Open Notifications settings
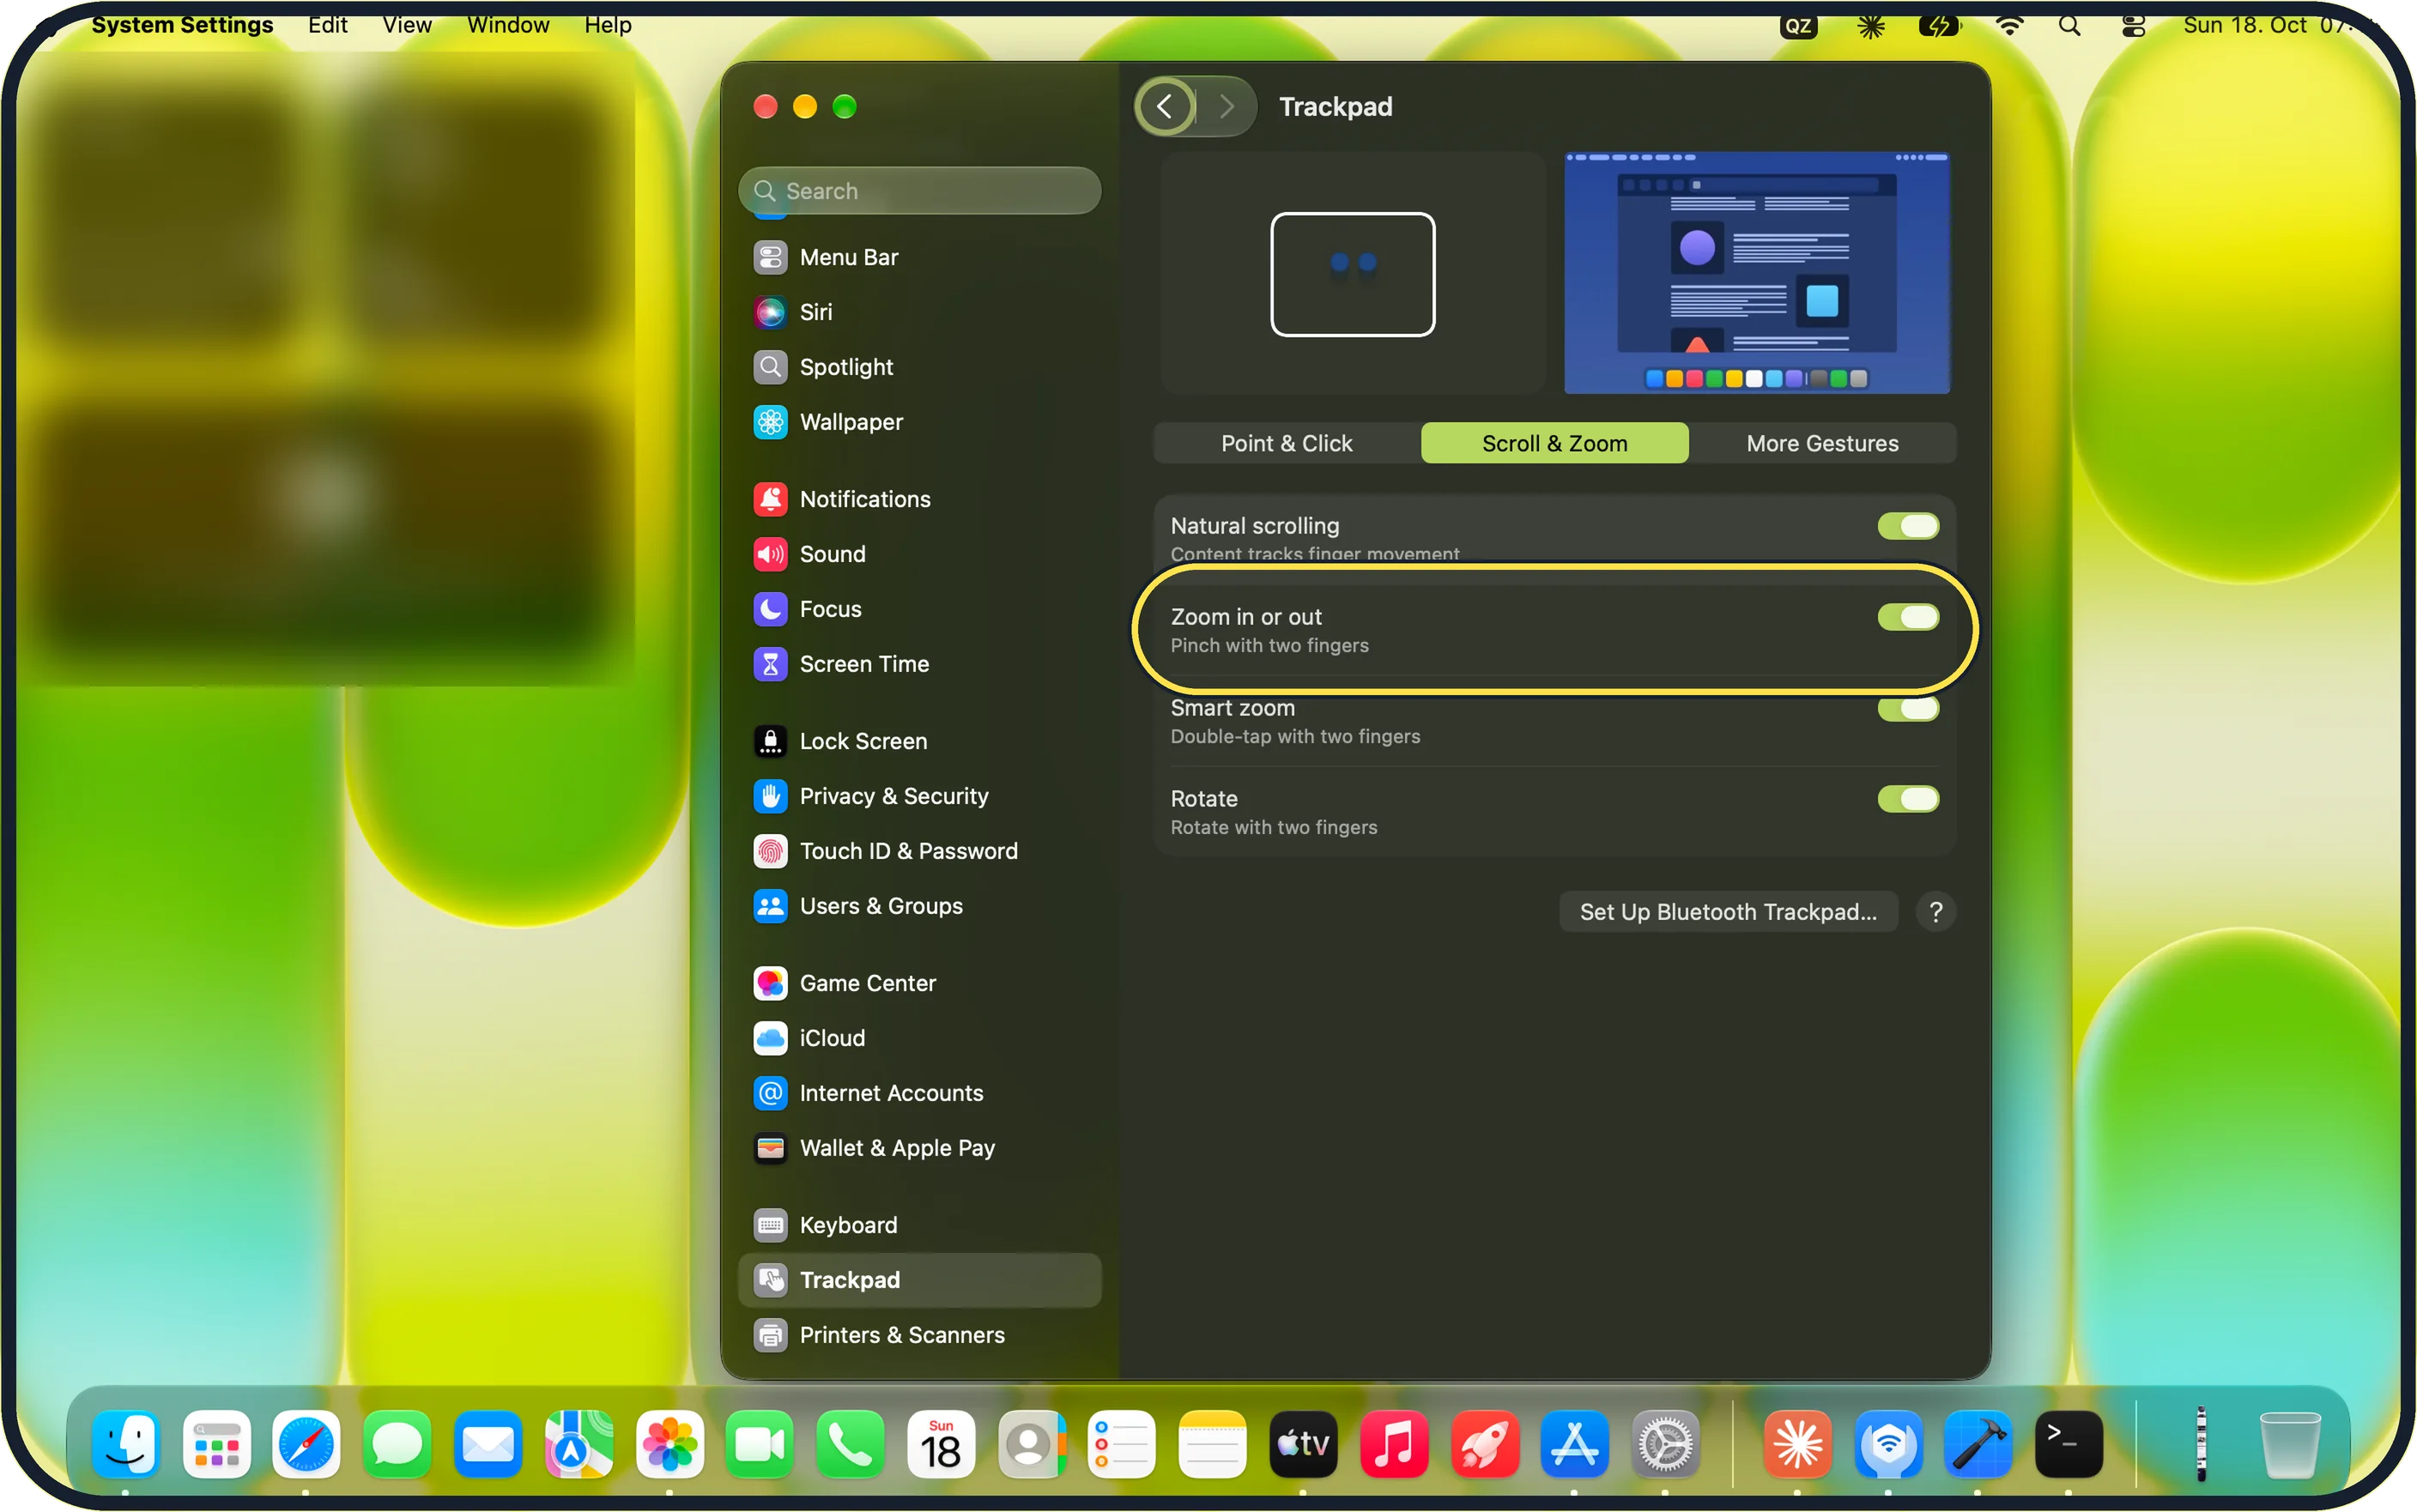 click(x=919, y=499)
